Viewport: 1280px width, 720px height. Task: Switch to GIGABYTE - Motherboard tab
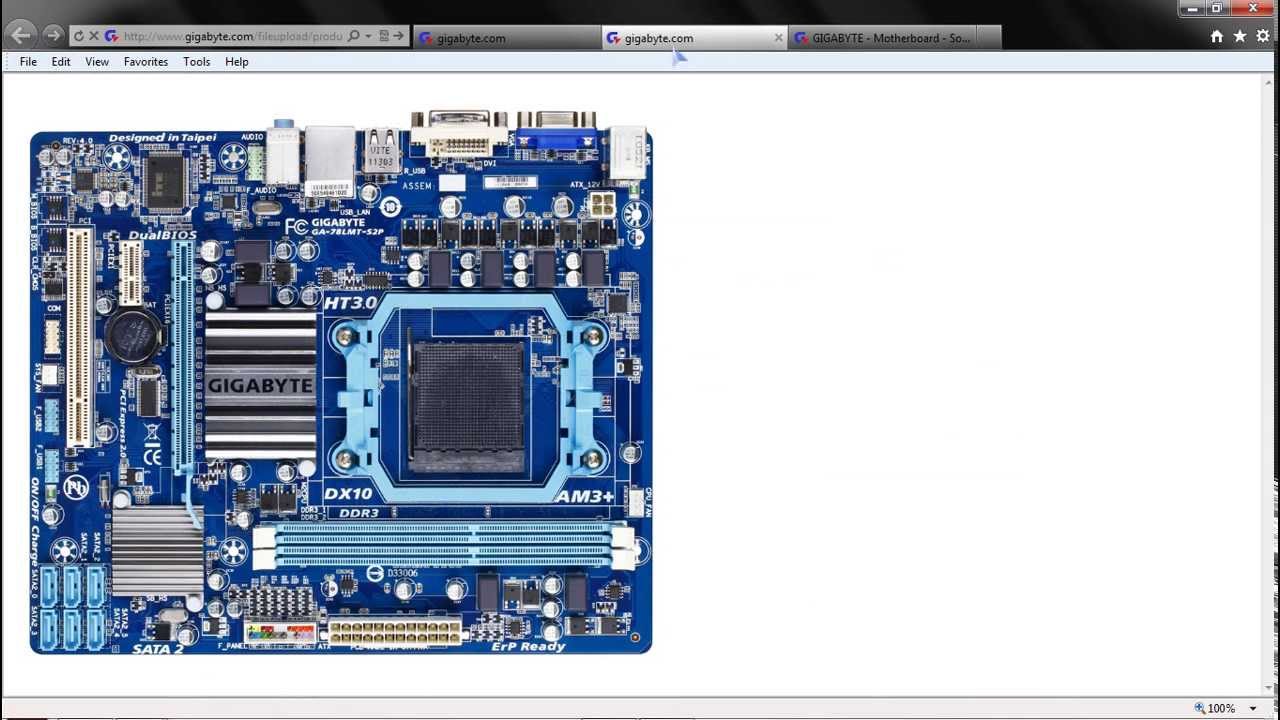881,38
